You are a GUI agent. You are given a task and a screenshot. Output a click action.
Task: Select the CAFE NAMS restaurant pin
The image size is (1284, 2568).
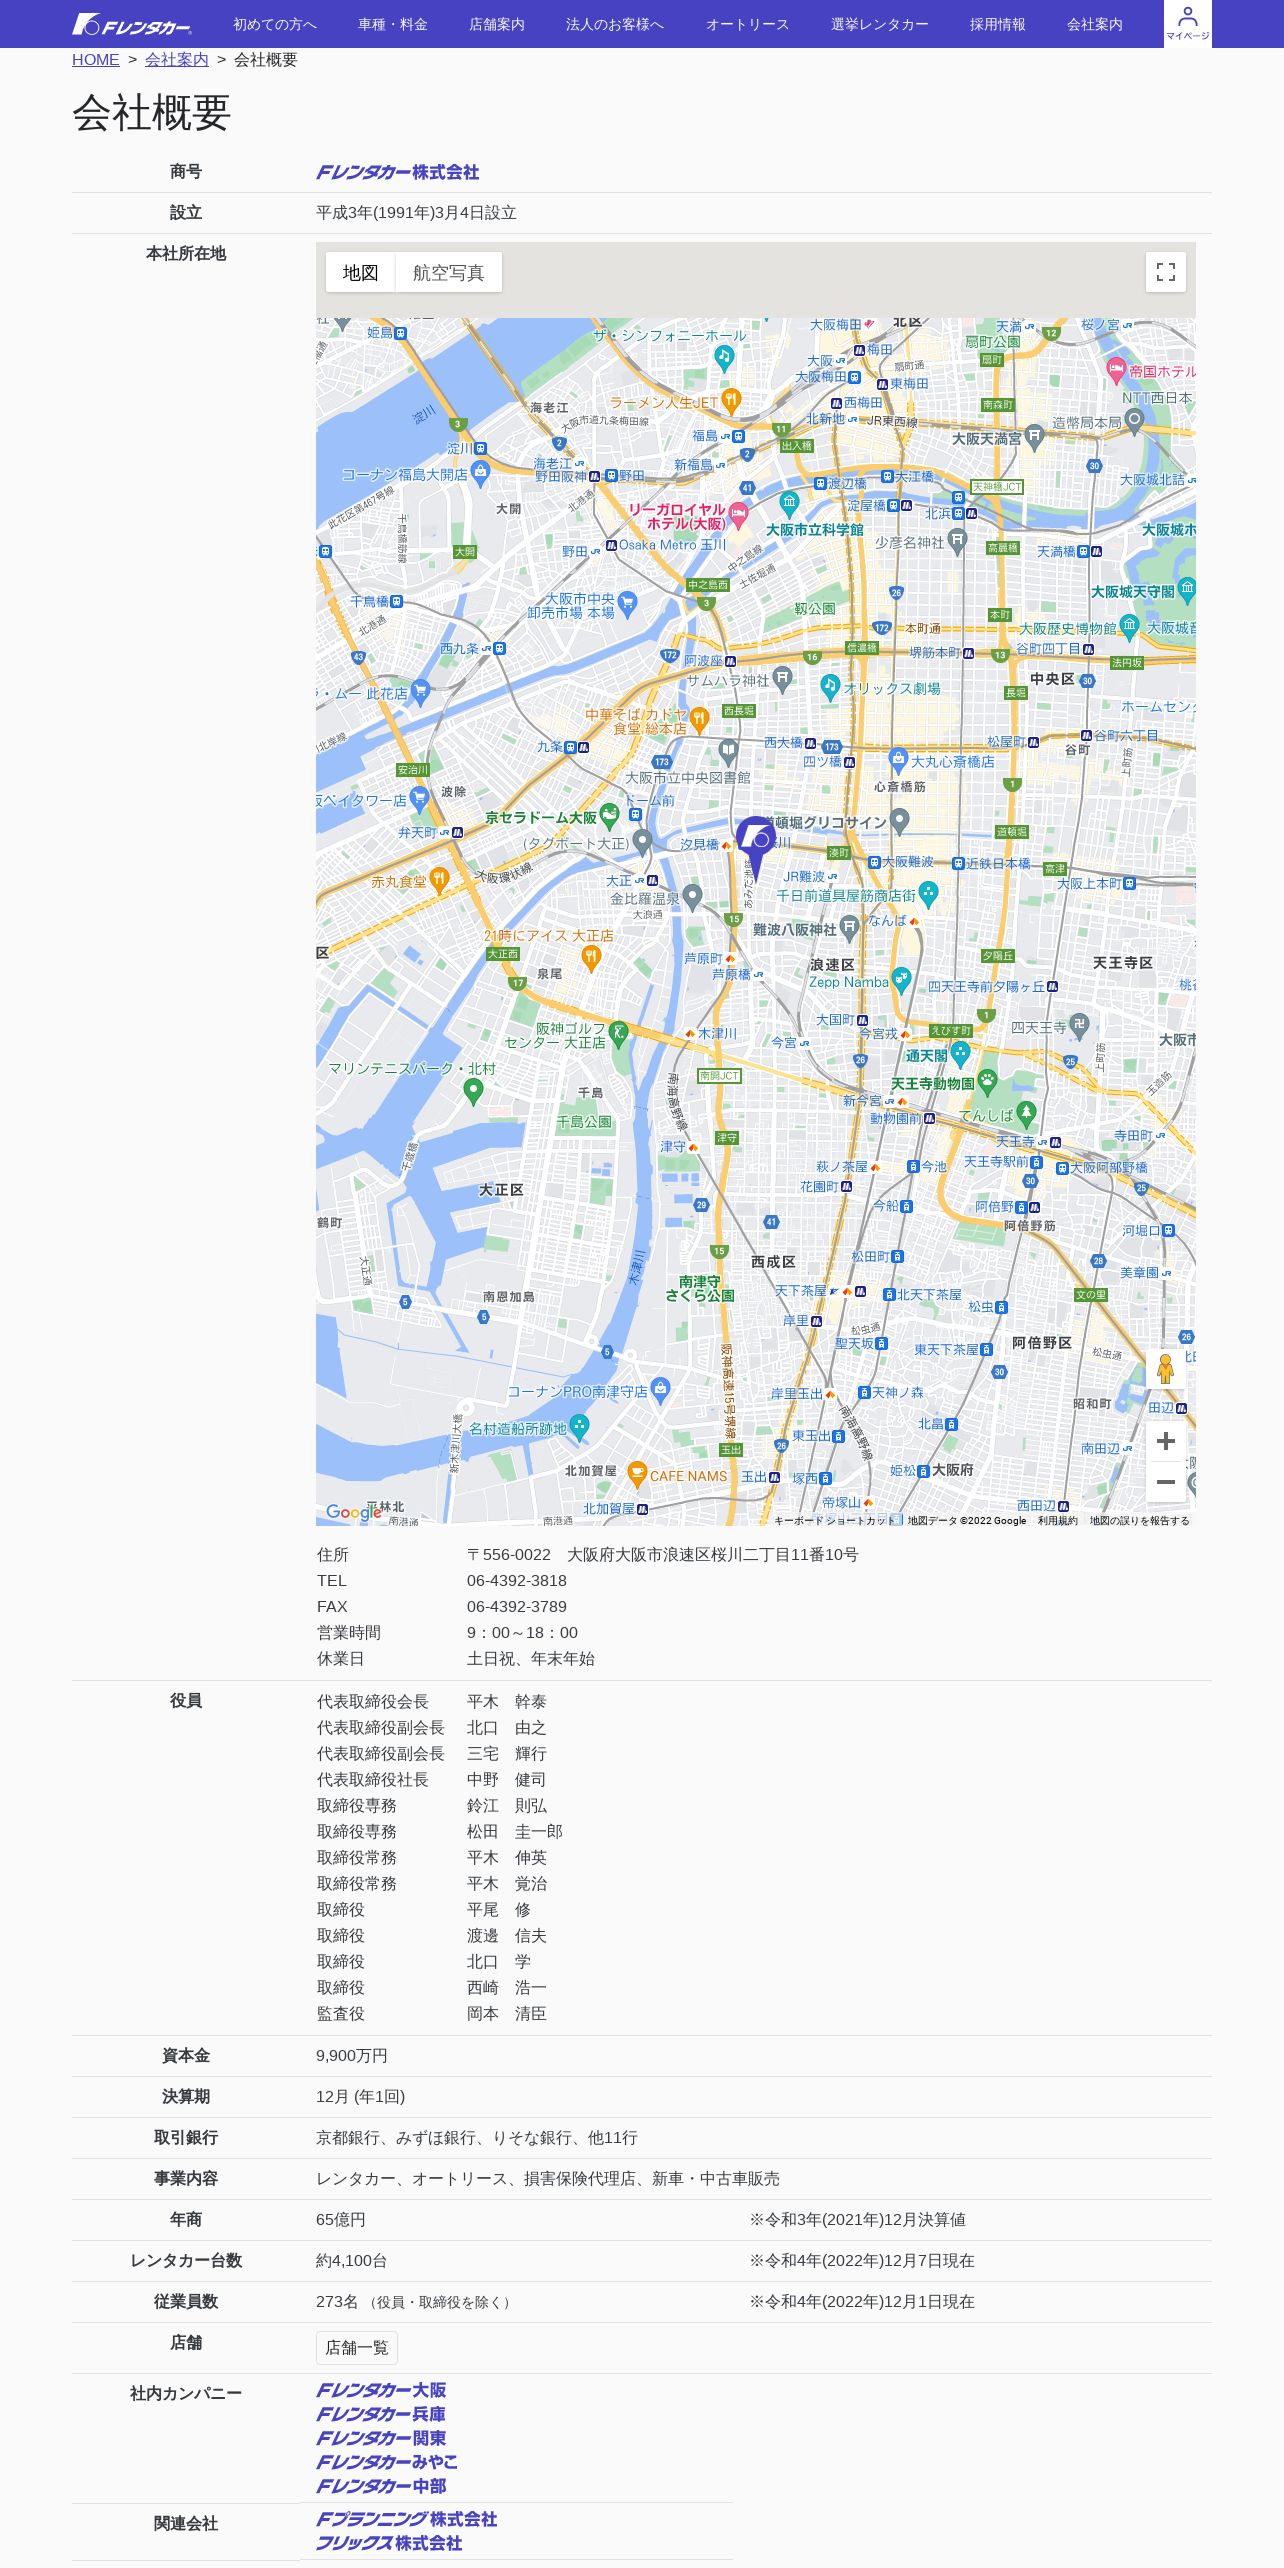pyautogui.click(x=637, y=1474)
